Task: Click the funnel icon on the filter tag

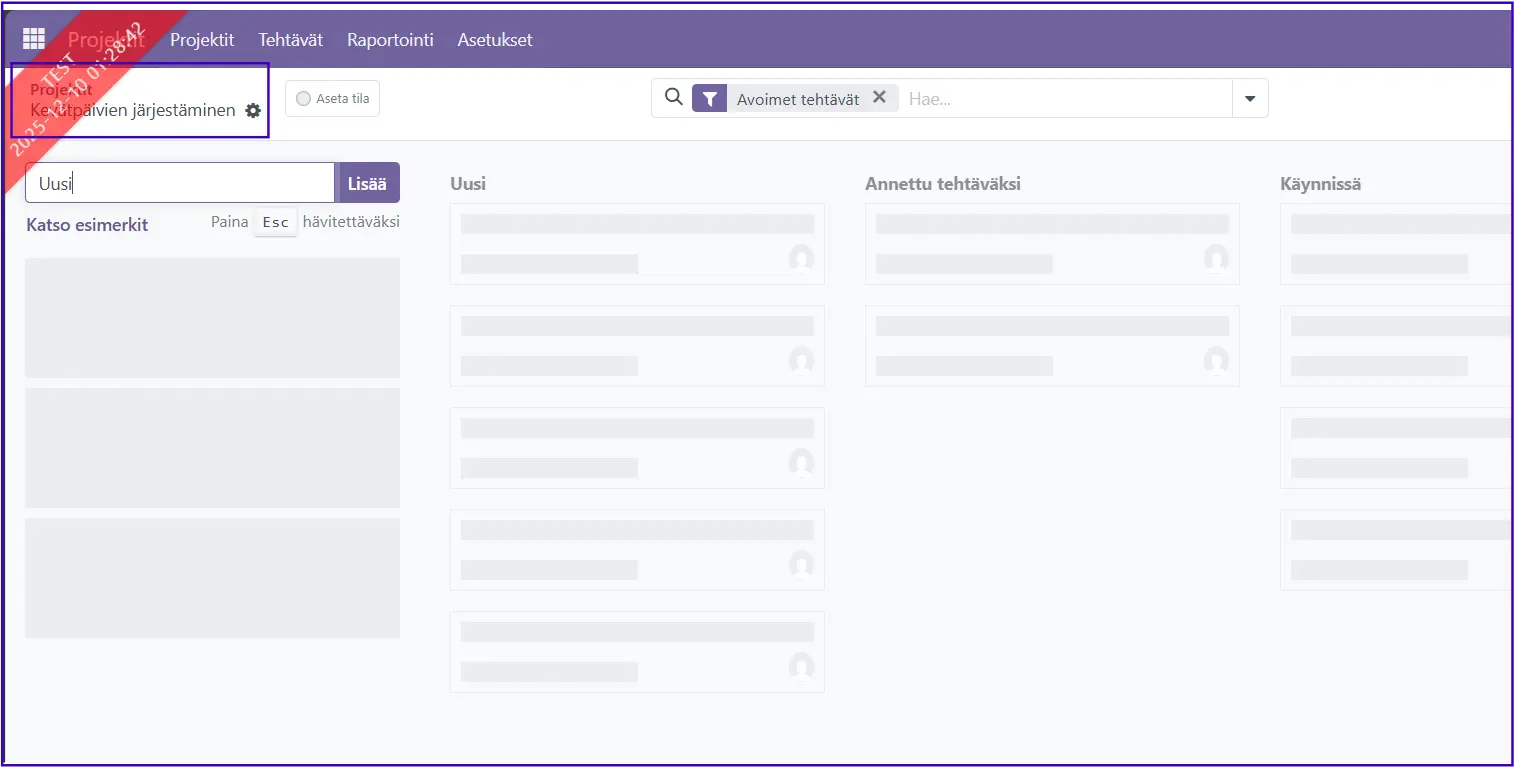Action: [709, 98]
